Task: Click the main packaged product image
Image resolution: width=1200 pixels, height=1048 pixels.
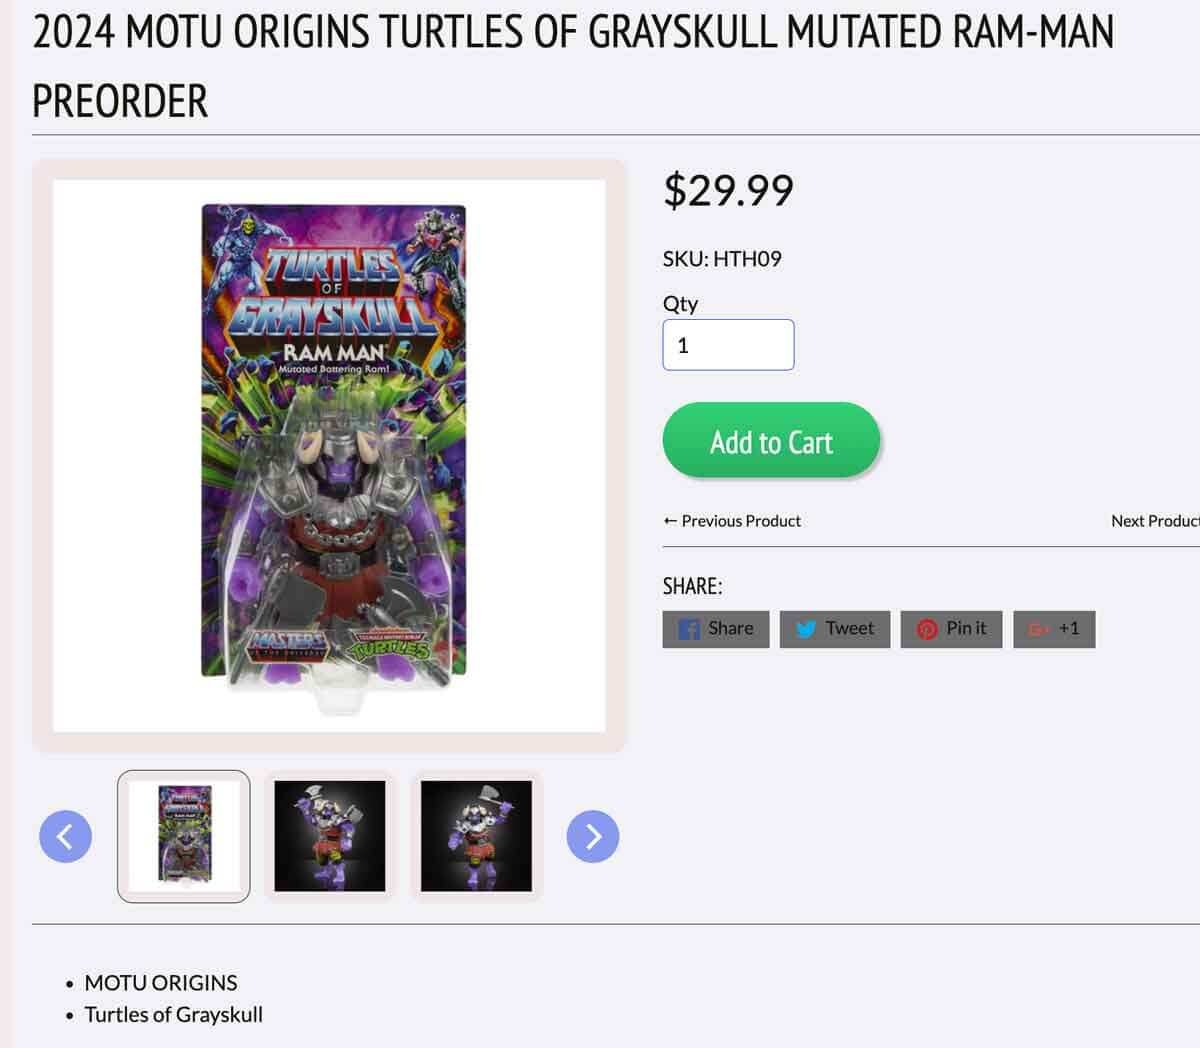Action: coord(333,450)
